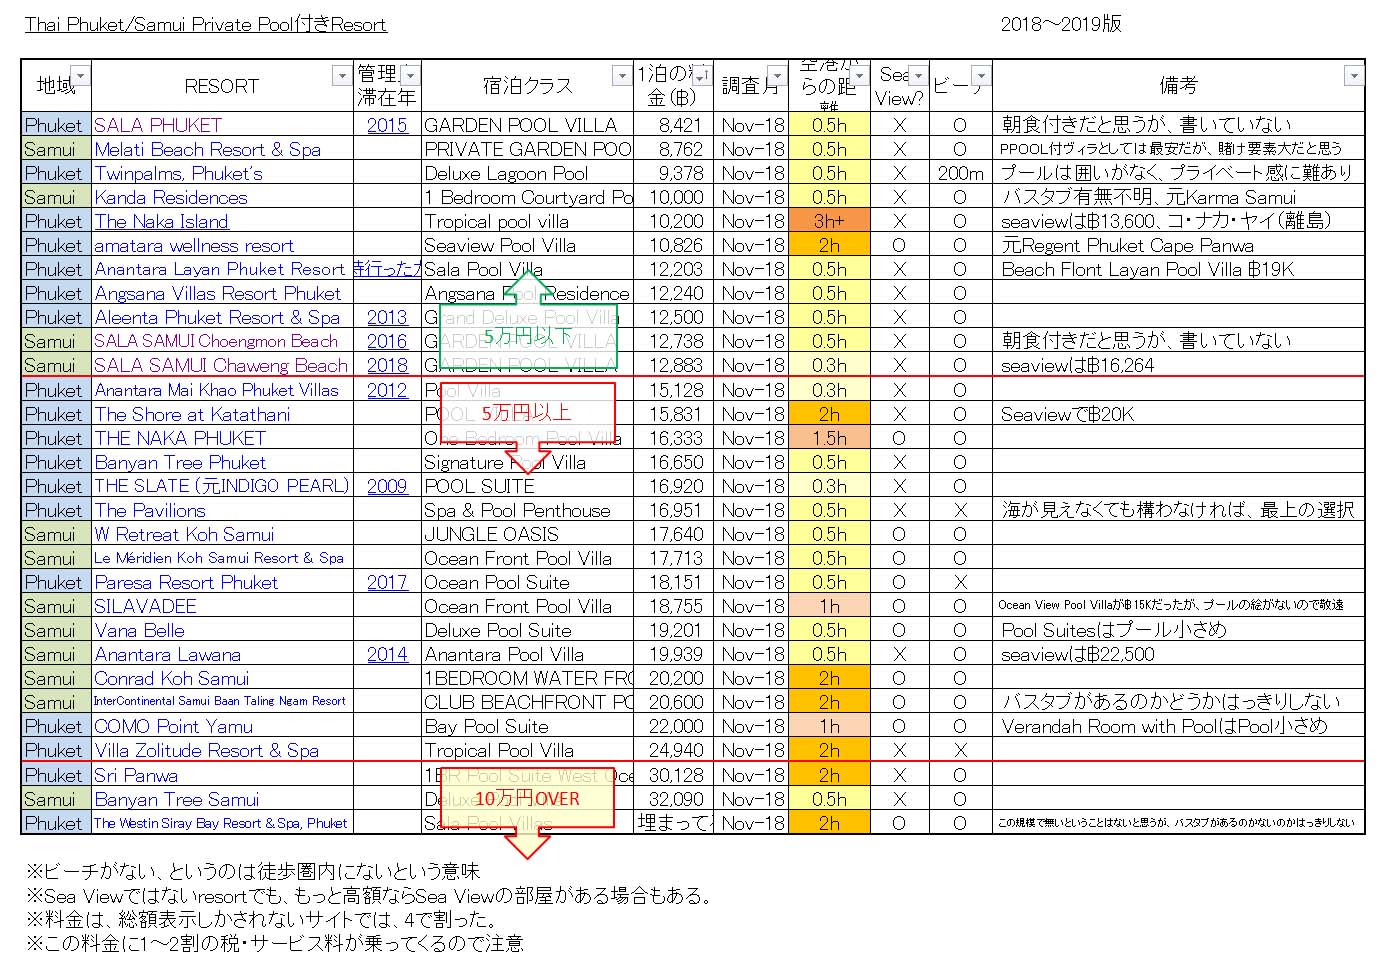Screen dimensions: 1387x970
Task: Open the Anantara Lawana link
Action: click(x=167, y=654)
